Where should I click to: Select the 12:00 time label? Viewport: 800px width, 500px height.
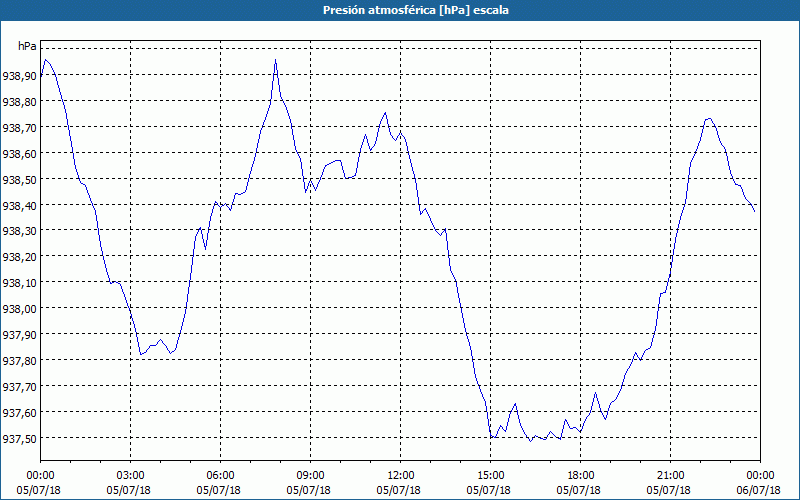point(401,476)
